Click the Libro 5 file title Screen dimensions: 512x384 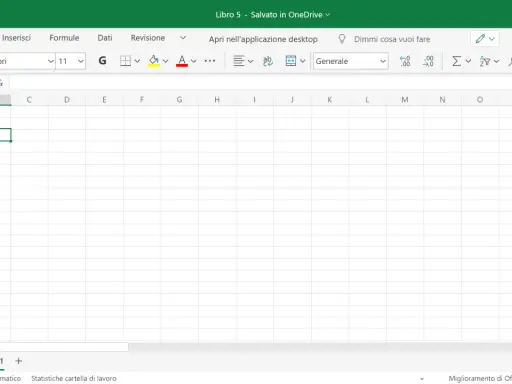[228, 15]
